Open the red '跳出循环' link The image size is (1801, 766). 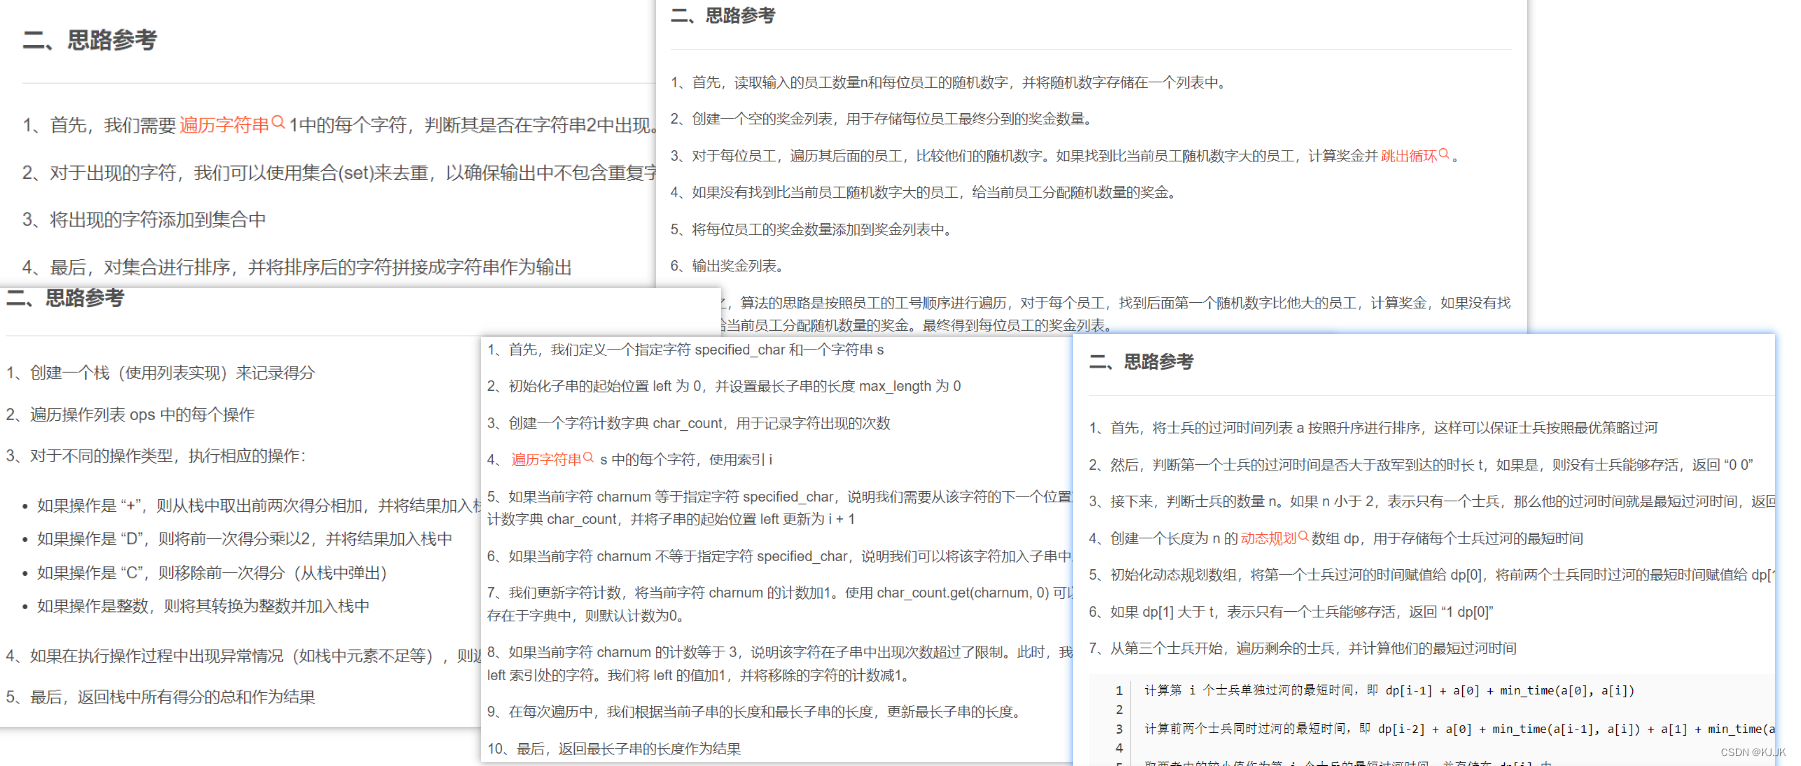click(1409, 156)
